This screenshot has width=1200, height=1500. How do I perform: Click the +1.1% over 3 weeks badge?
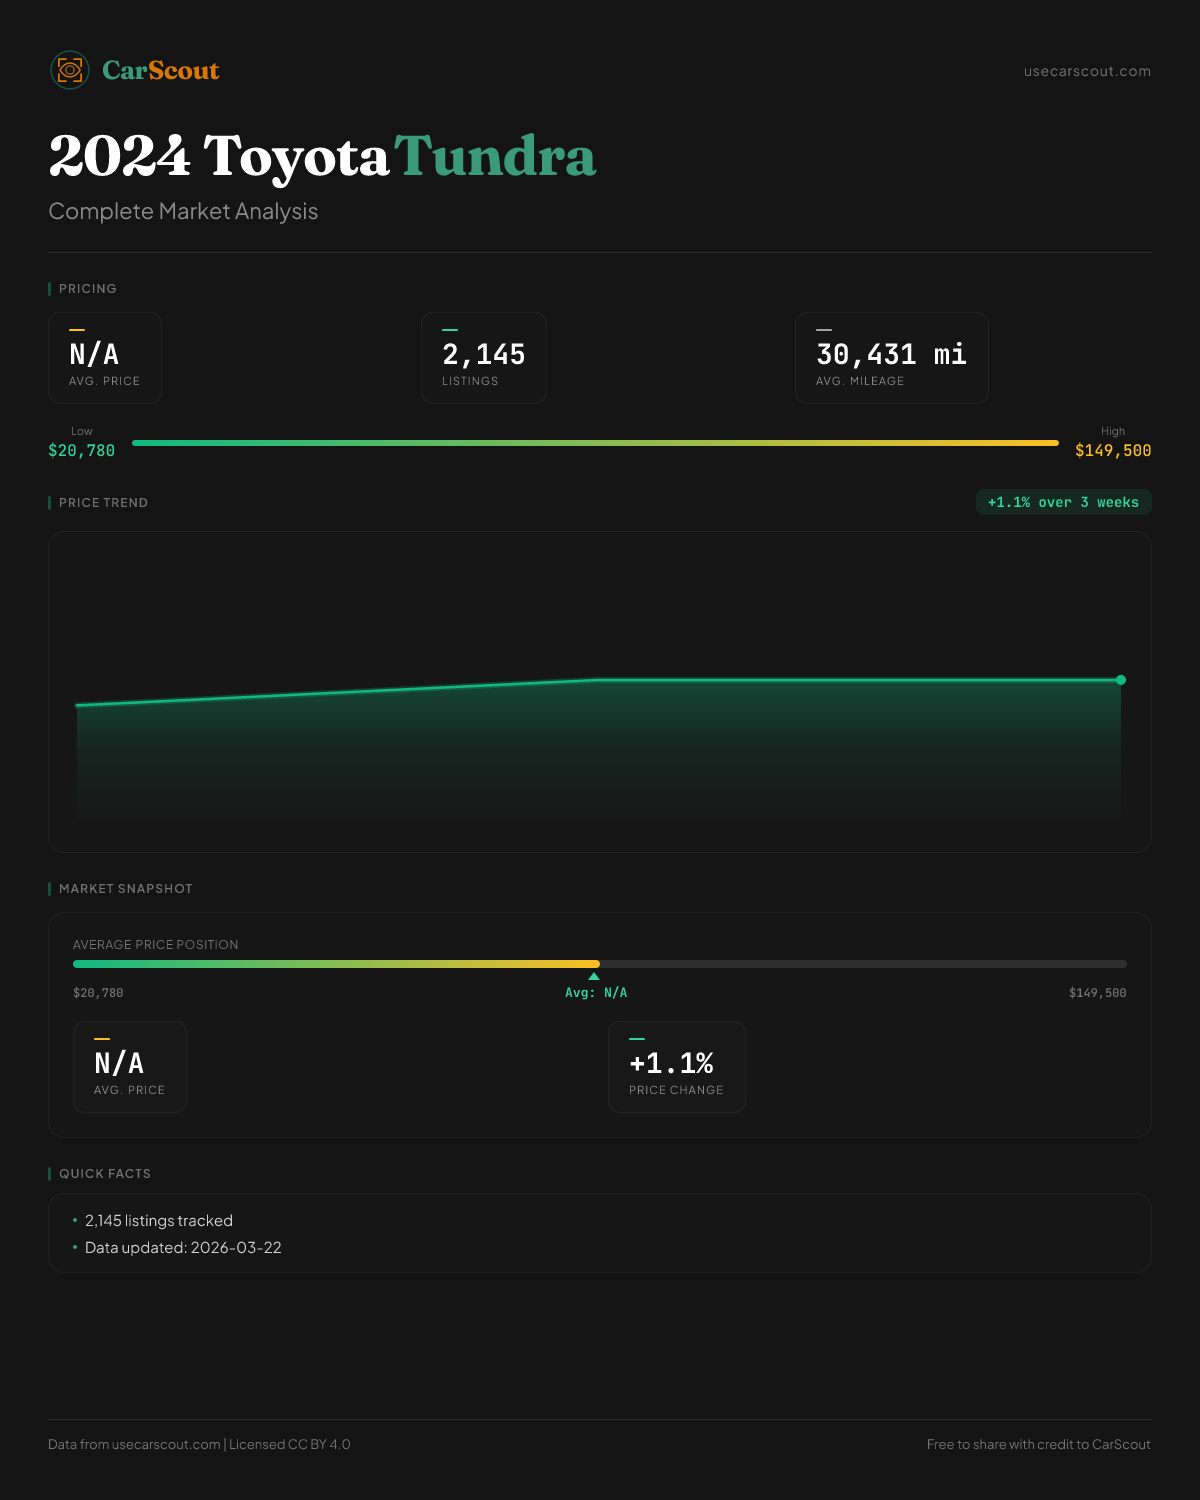coord(1063,502)
